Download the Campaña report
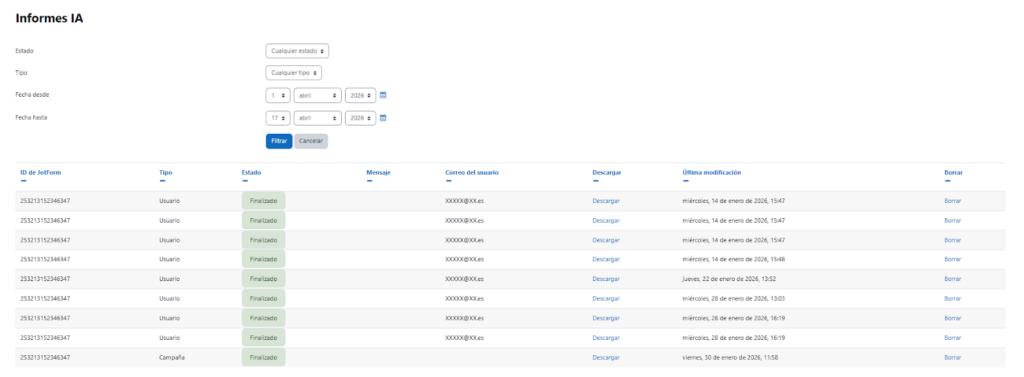 (x=606, y=357)
